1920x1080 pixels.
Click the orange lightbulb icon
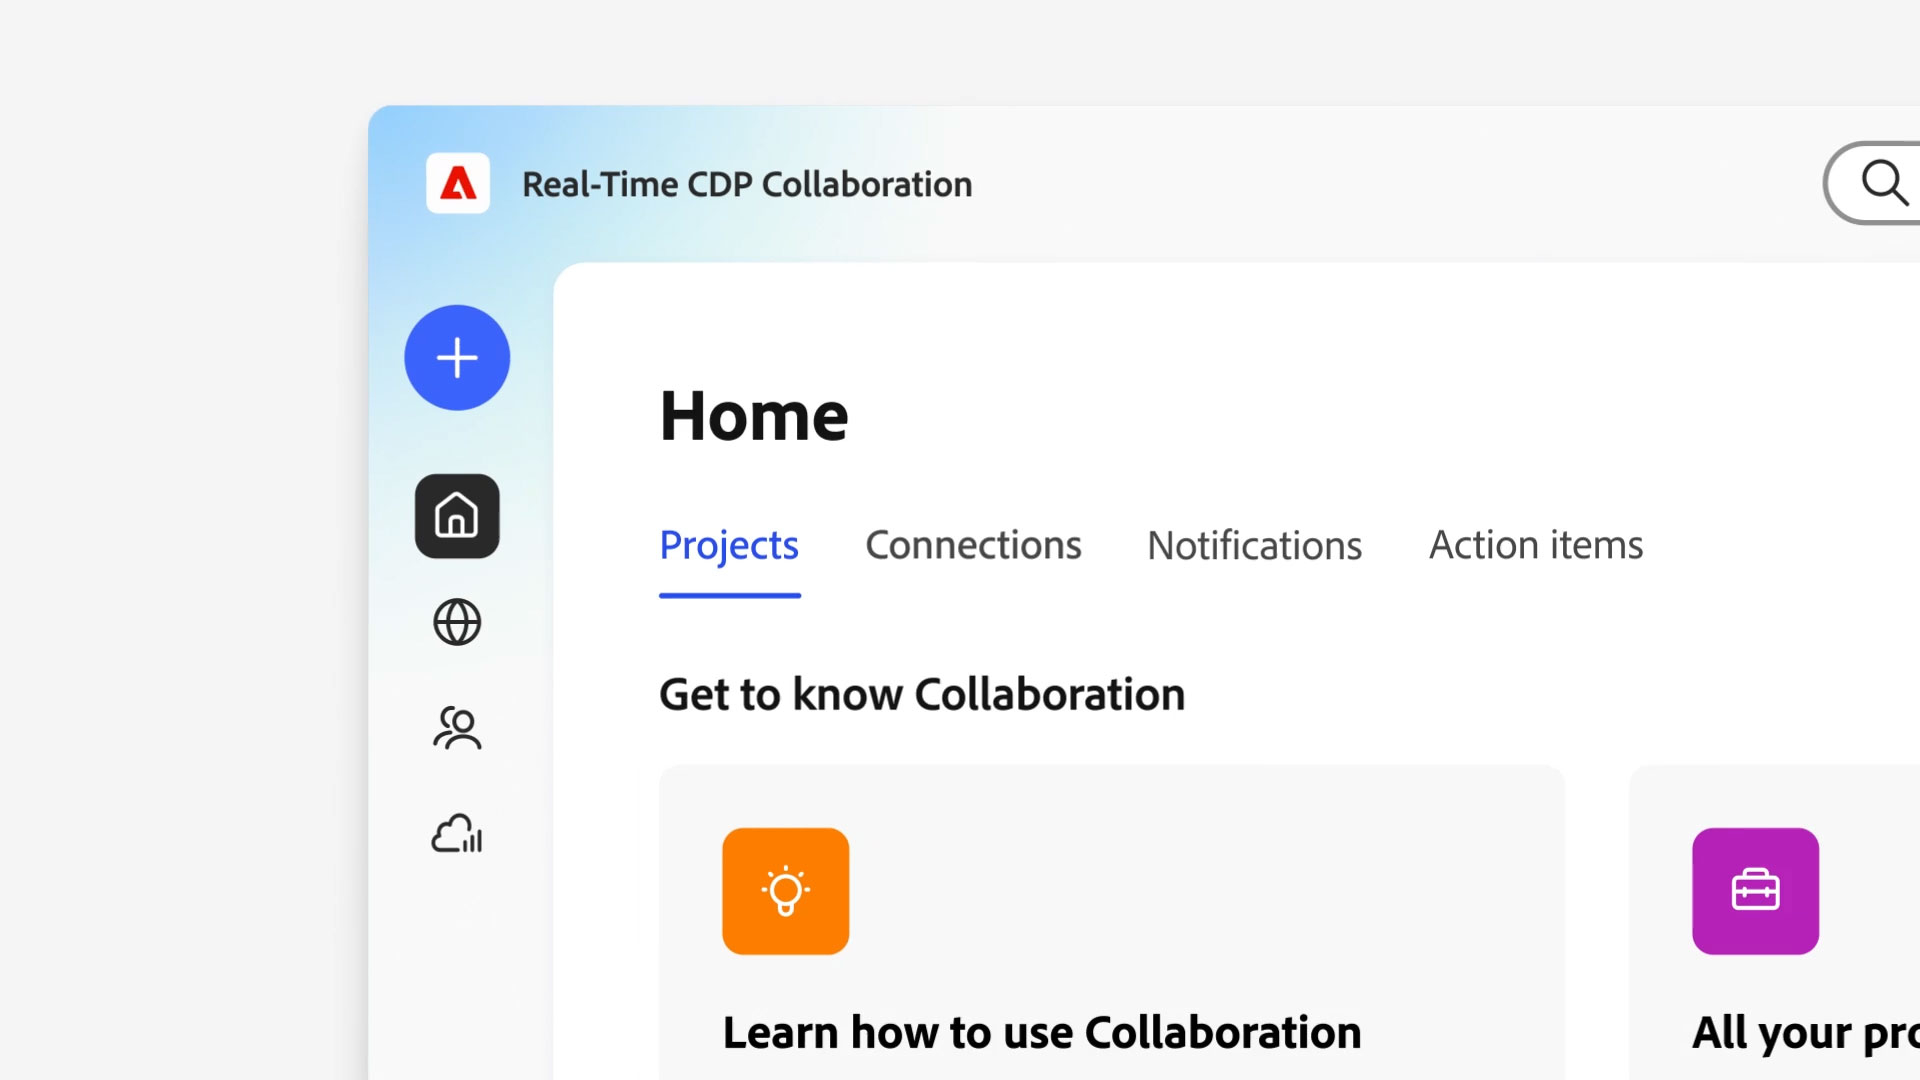[x=785, y=891]
